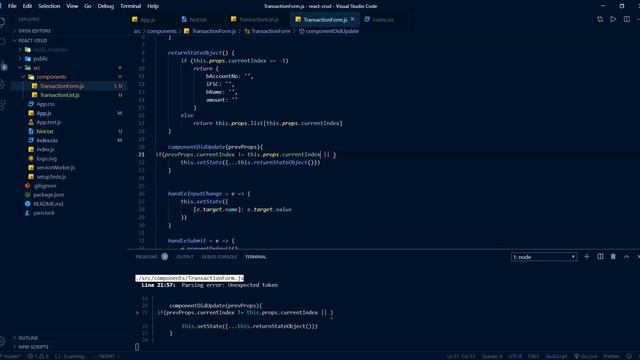This screenshot has height=360, width=640.
Task: Click the App.test.js flask icon
Action: pyautogui.click(x=31, y=122)
